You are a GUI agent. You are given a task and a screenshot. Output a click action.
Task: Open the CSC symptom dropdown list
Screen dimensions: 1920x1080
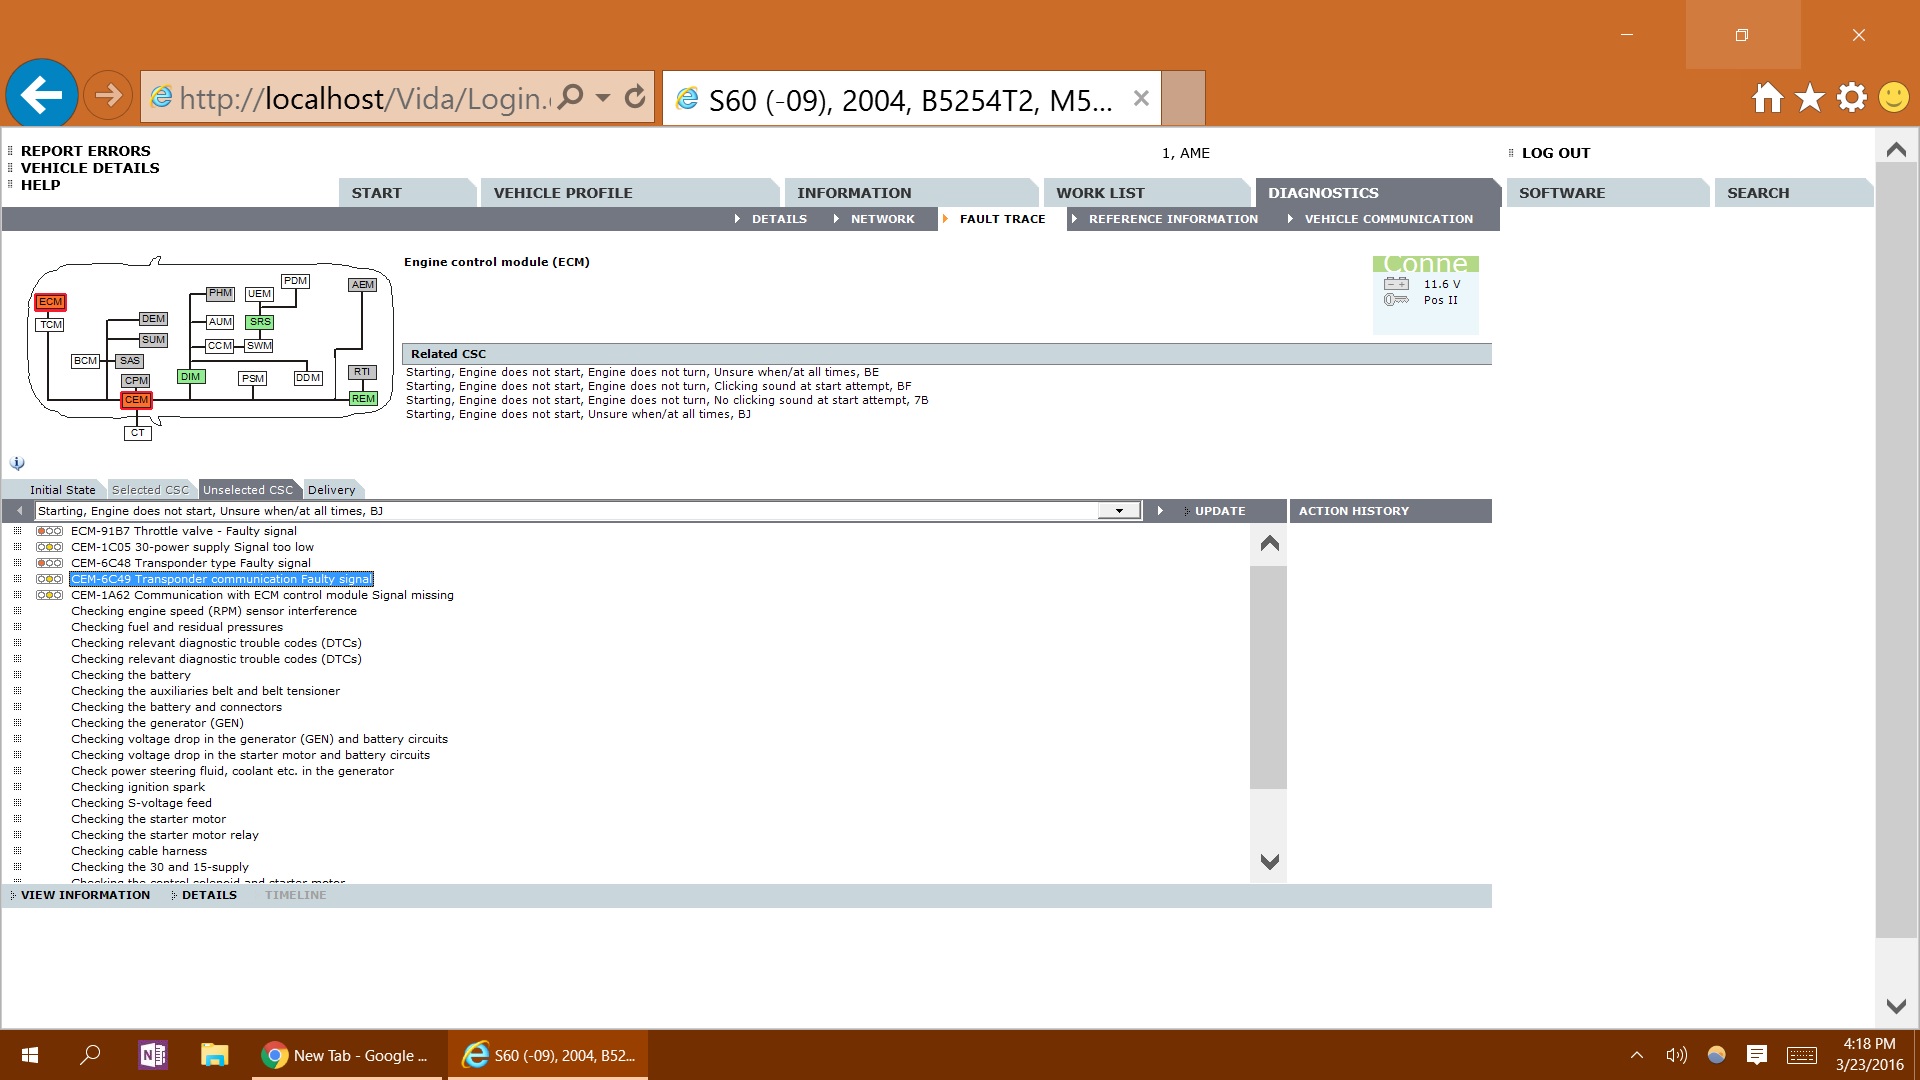(x=1118, y=511)
